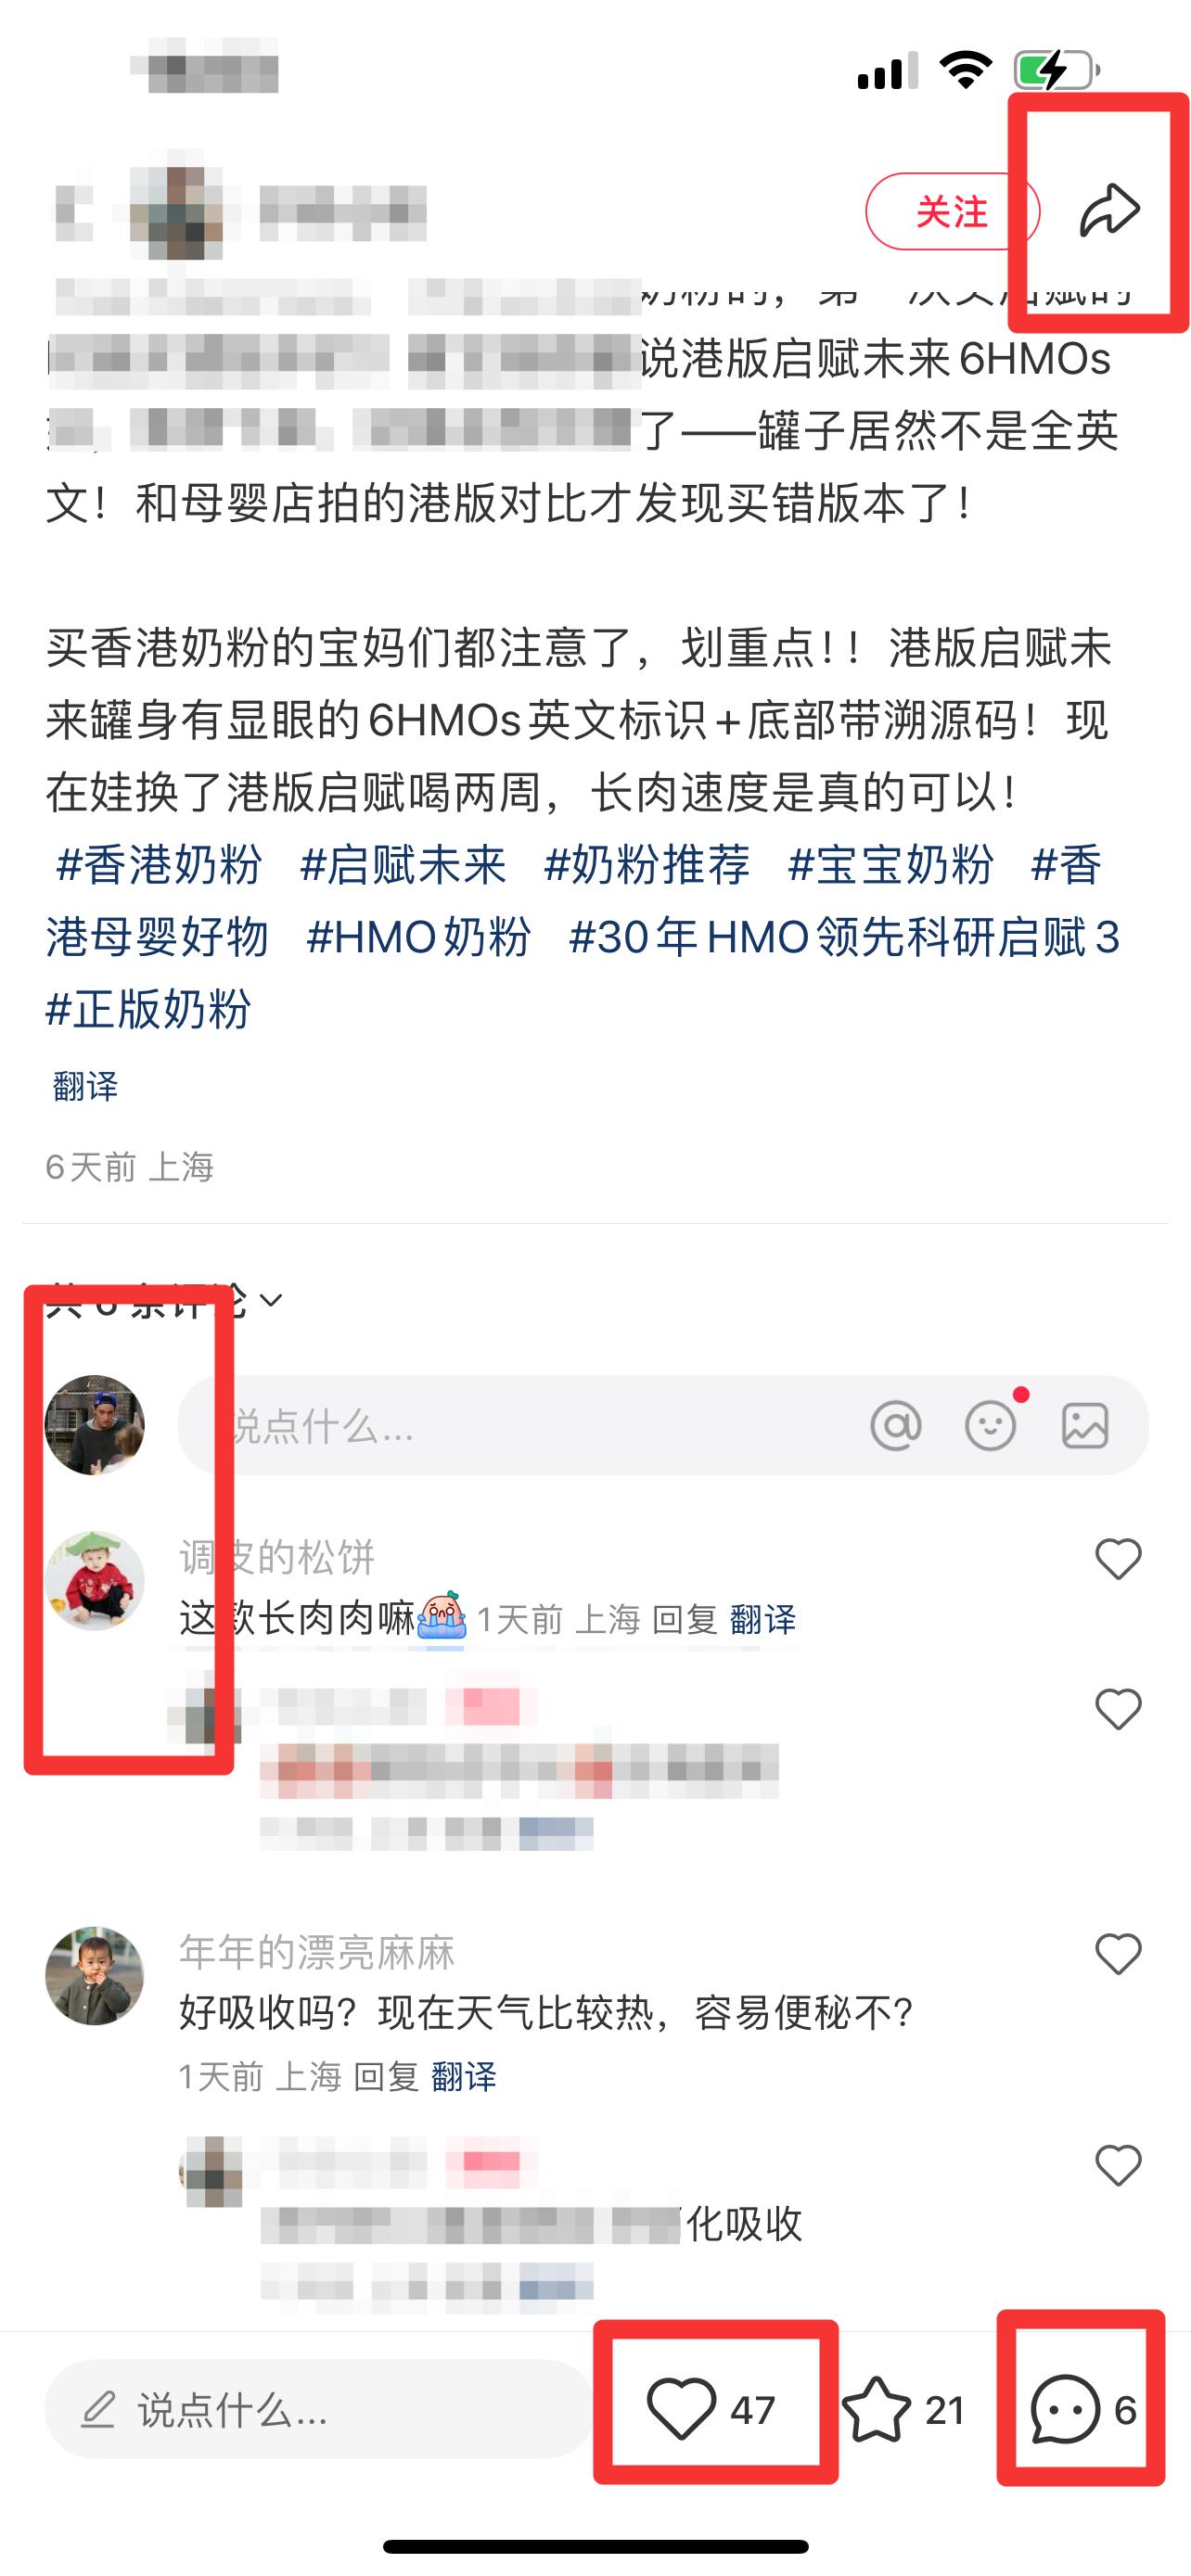Image resolution: width=1191 pixels, height=2576 pixels.
Task: Favorite the post using the star icon
Action: tap(876, 2409)
